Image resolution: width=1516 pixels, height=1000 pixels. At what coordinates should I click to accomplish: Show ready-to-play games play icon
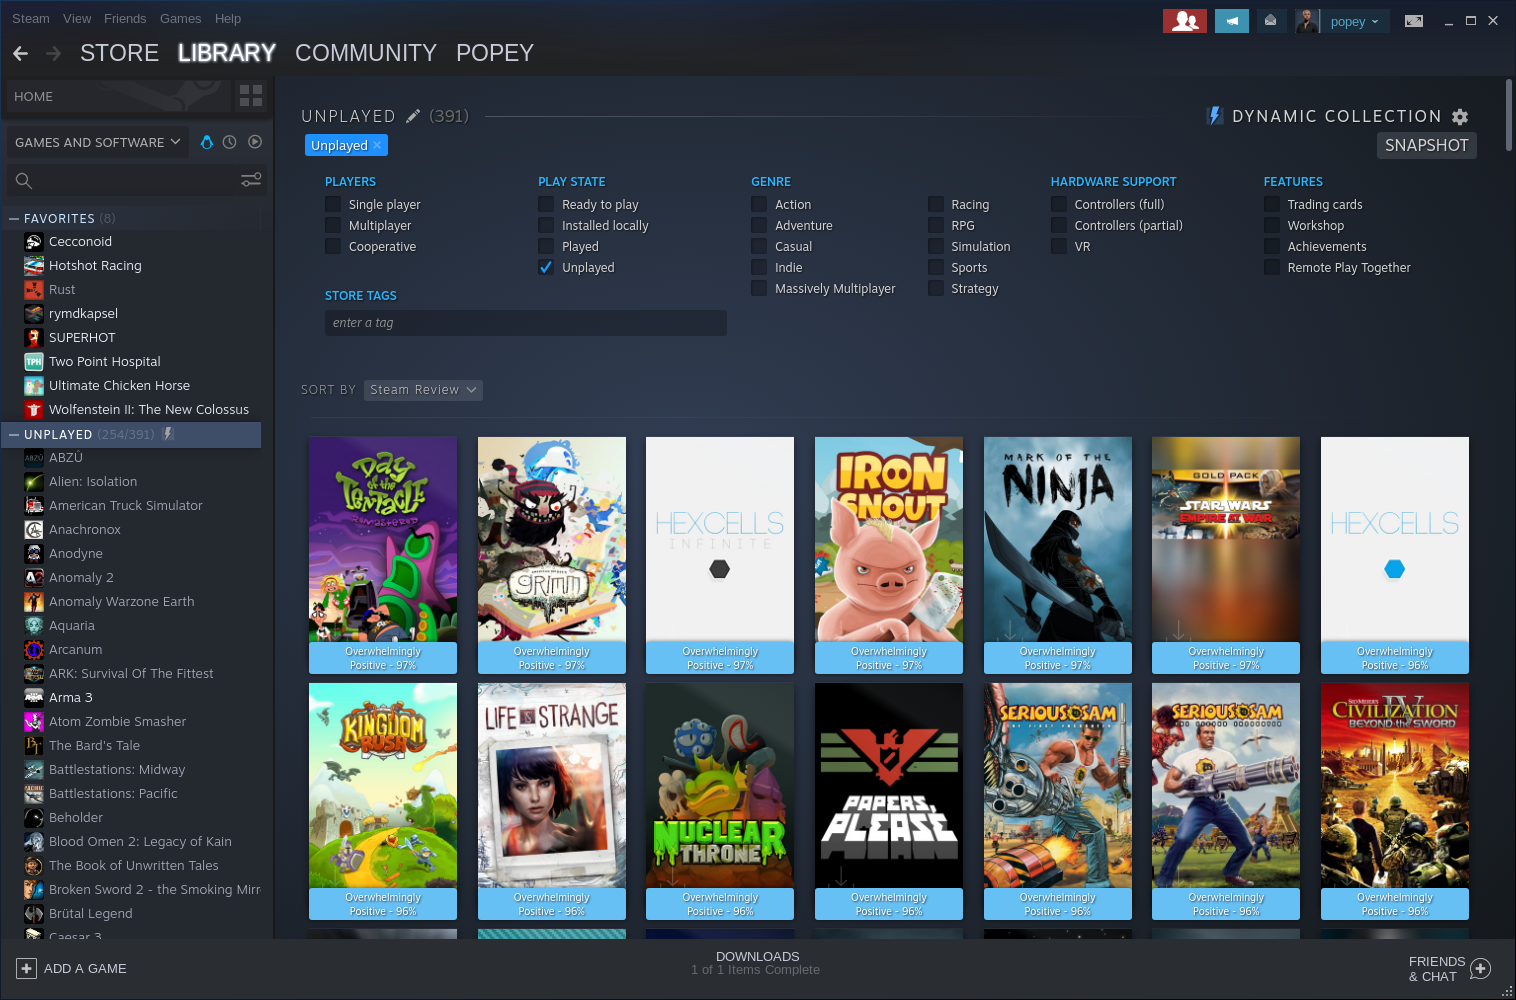pyautogui.click(x=255, y=142)
